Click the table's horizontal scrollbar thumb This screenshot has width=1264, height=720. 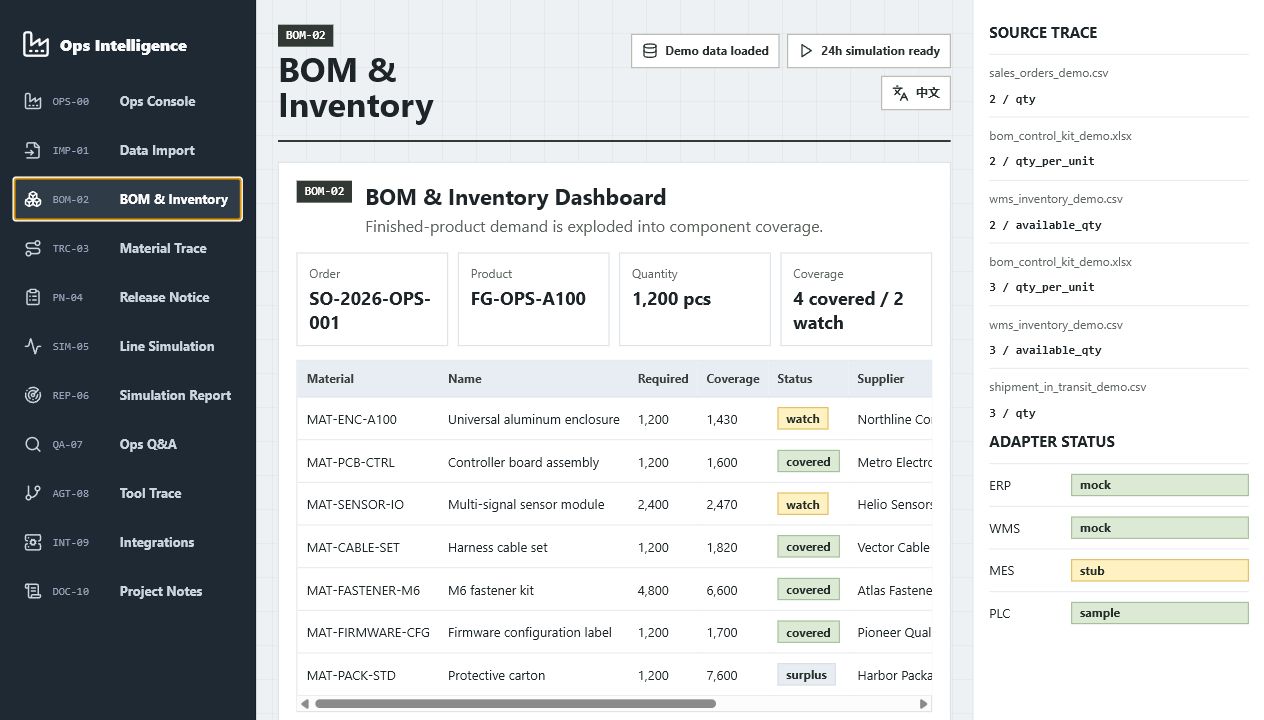coord(515,704)
